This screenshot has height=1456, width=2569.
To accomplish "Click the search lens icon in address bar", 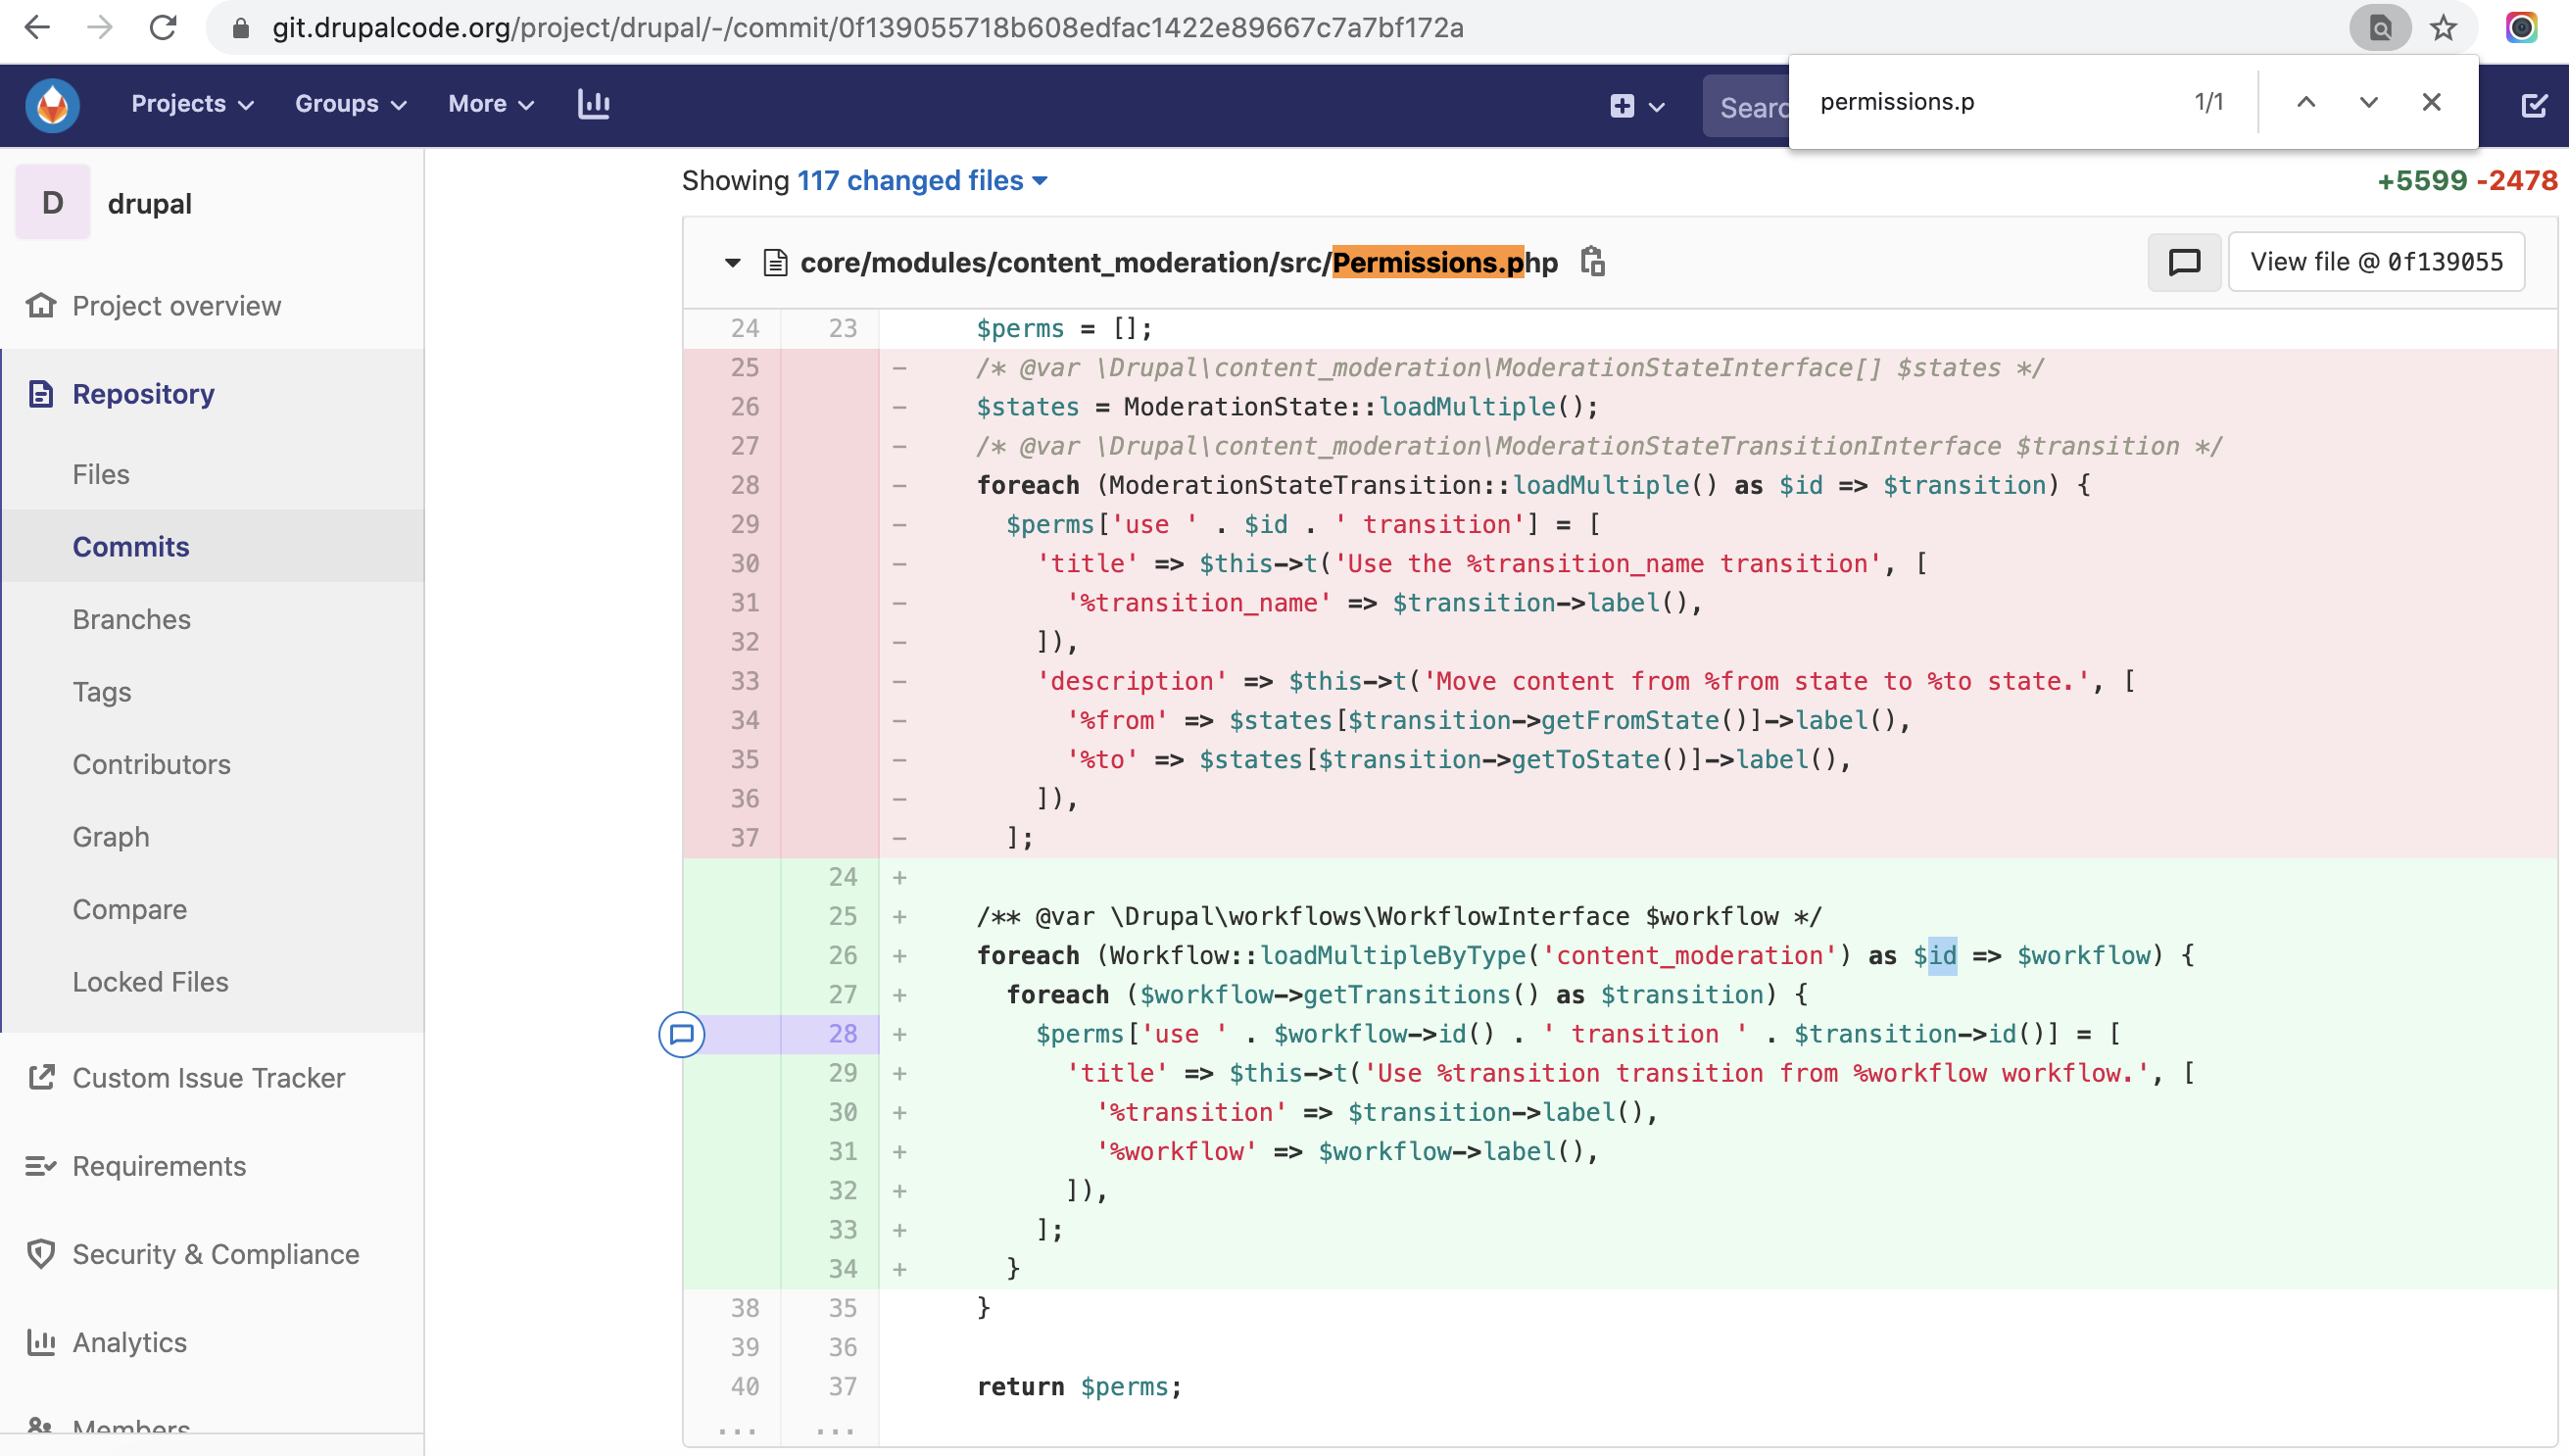I will 2381,28.
